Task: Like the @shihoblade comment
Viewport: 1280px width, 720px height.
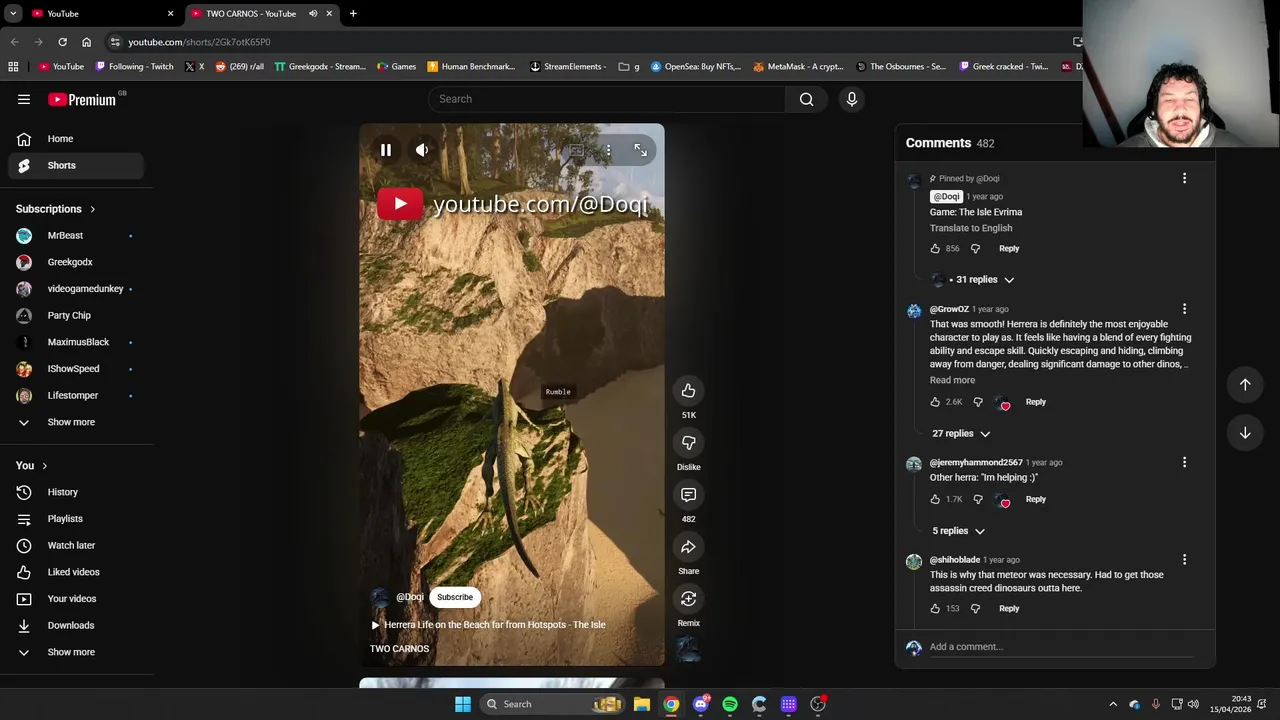Action: coord(935,609)
